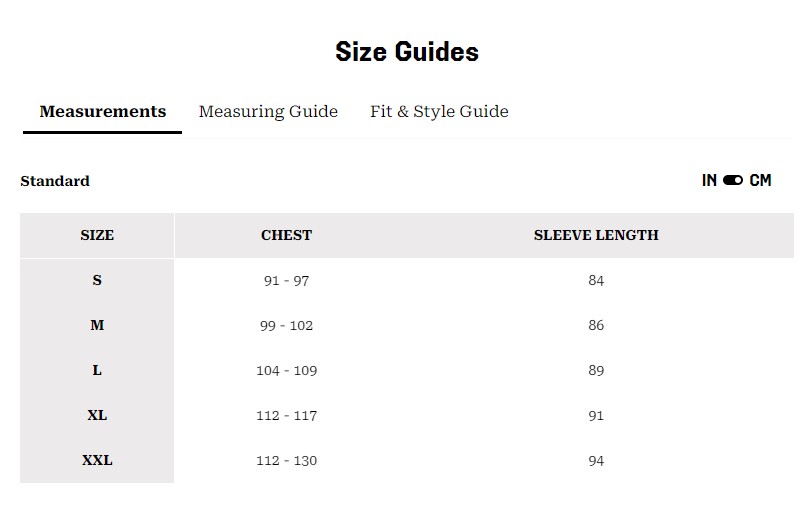Click the CM unit label
Screen dimensions: 802x523
(760, 181)
